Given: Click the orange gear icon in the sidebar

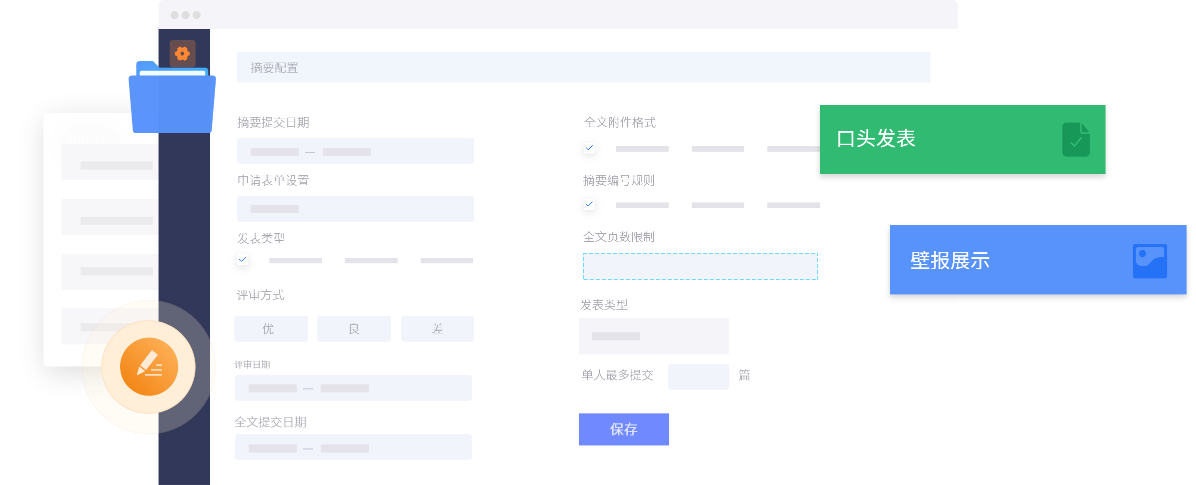Looking at the screenshot, I should pos(182,53).
